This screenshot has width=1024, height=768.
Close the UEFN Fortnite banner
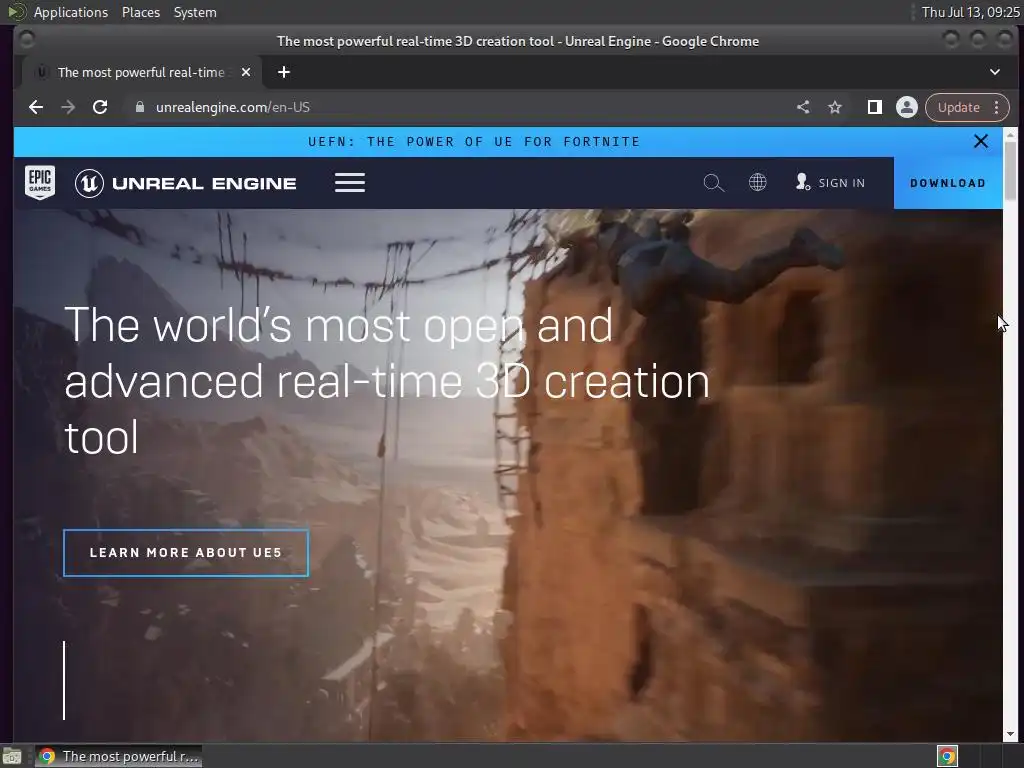click(x=981, y=141)
